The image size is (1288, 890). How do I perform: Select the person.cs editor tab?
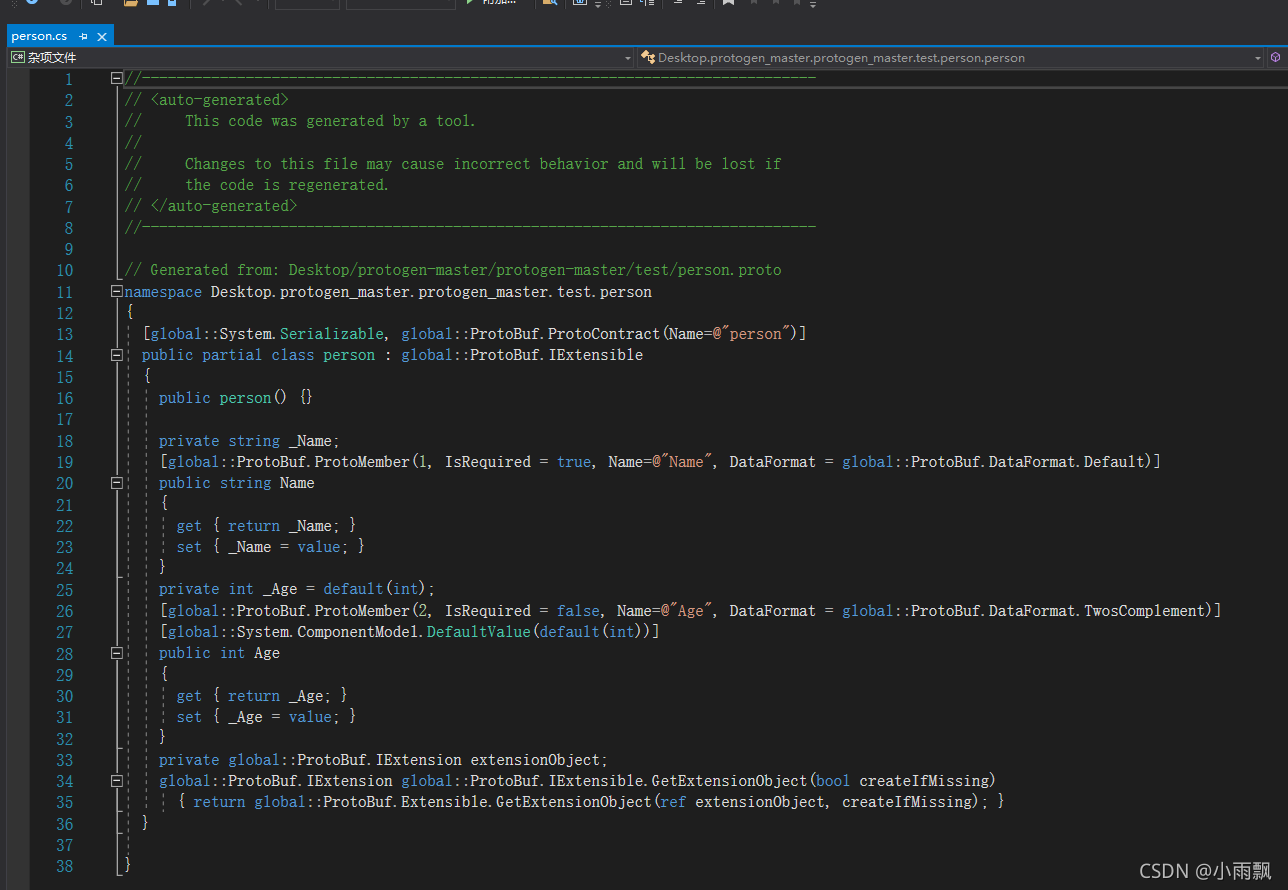38,35
